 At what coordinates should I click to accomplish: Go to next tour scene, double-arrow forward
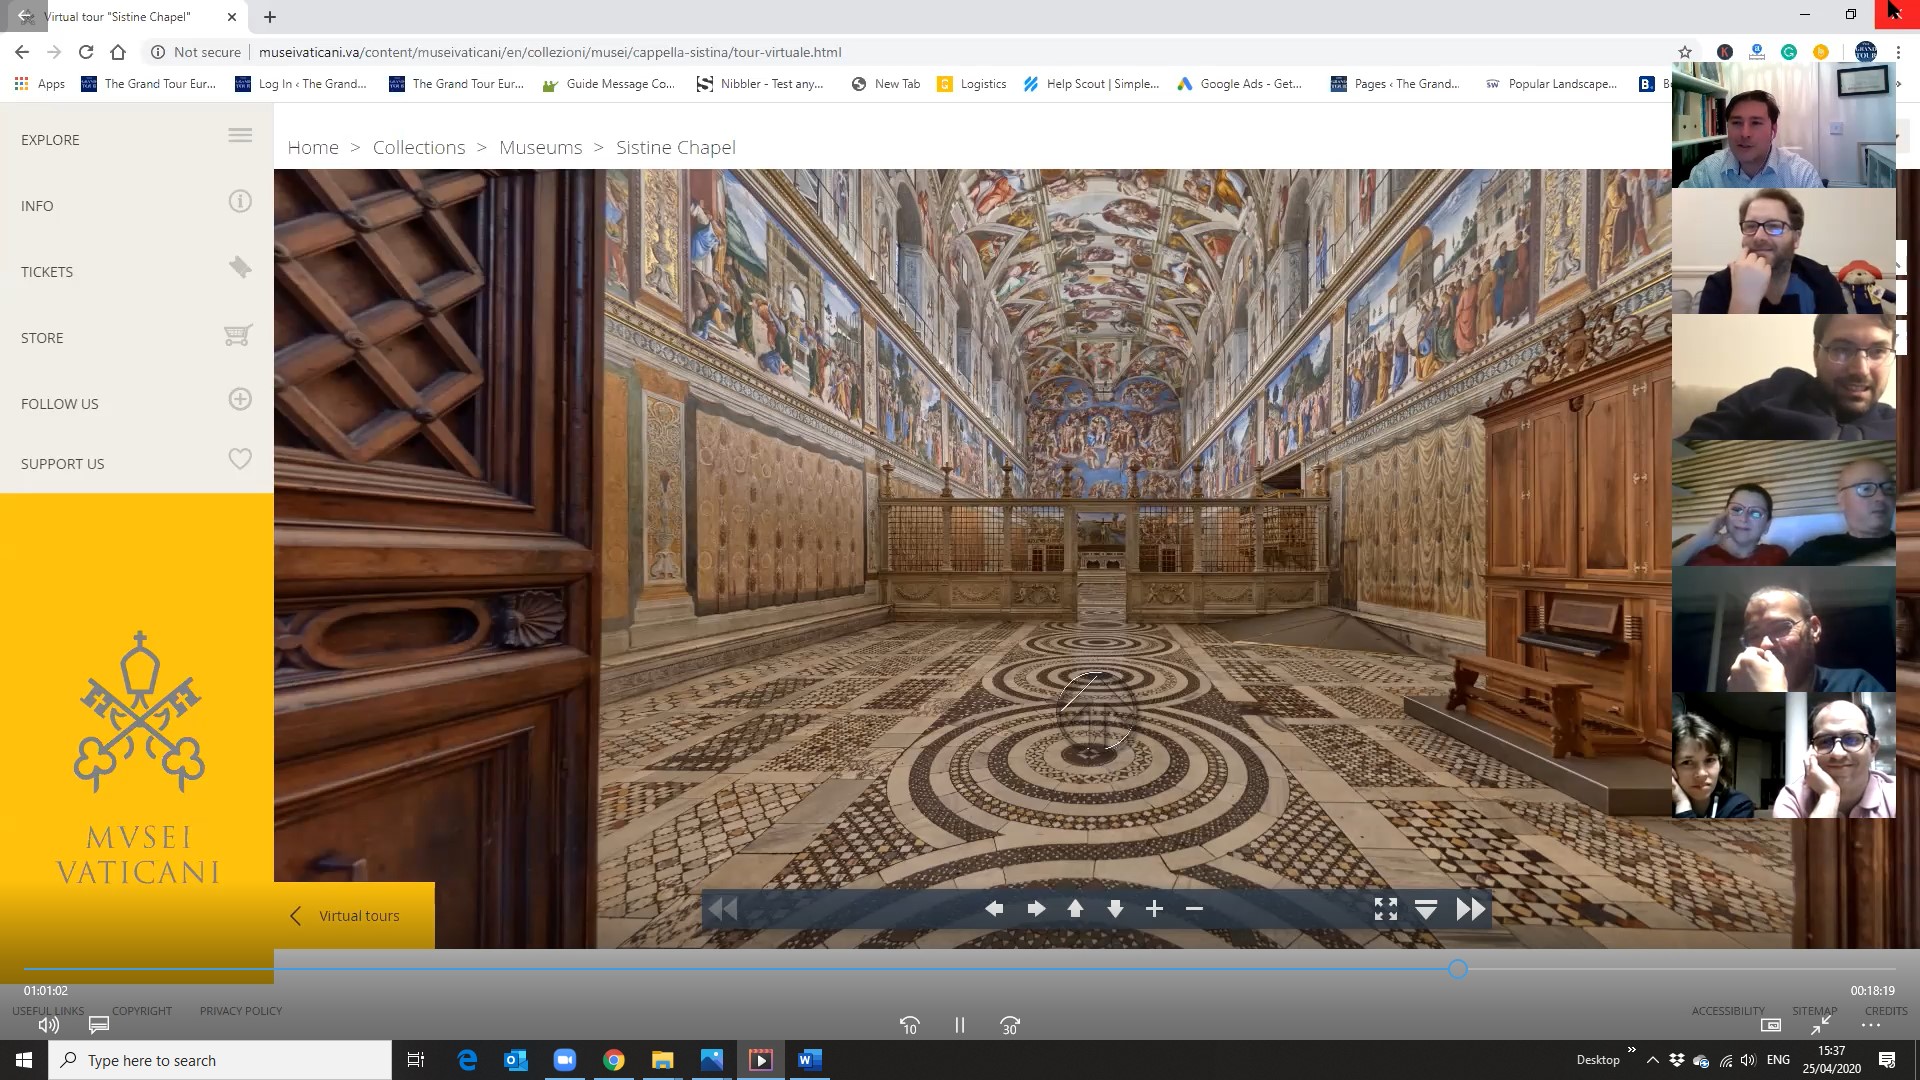click(1471, 909)
